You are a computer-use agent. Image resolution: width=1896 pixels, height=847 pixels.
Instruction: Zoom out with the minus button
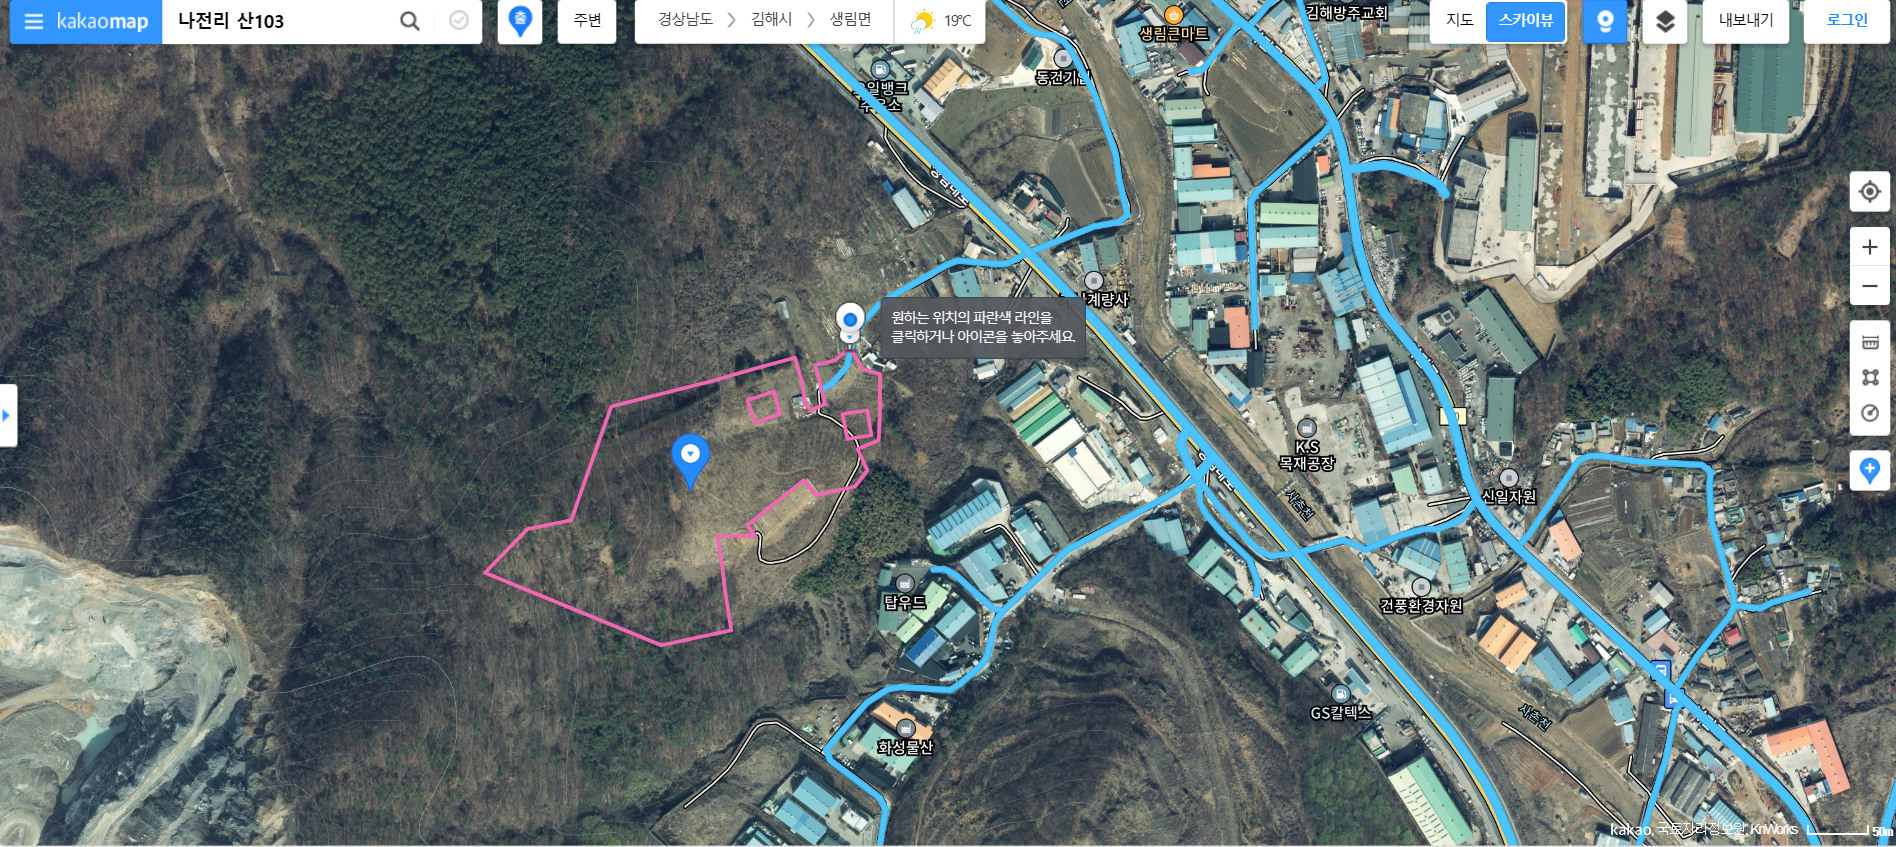click(x=1869, y=286)
